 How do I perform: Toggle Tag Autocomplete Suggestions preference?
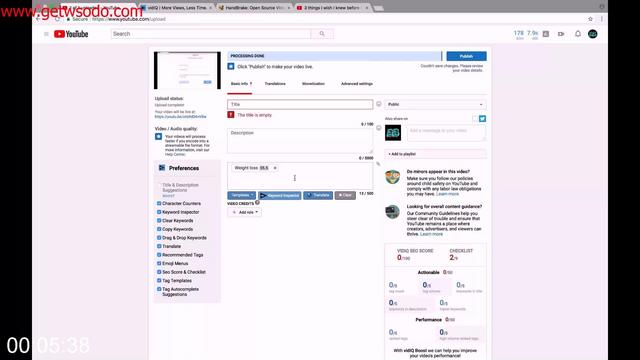pyautogui.click(x=159, y=289)
